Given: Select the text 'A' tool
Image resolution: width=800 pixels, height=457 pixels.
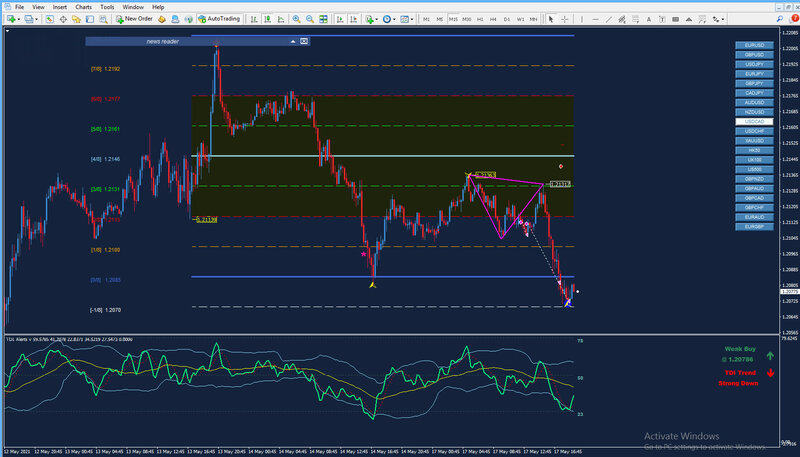Looking at the screenshot, I should point(648,19).
